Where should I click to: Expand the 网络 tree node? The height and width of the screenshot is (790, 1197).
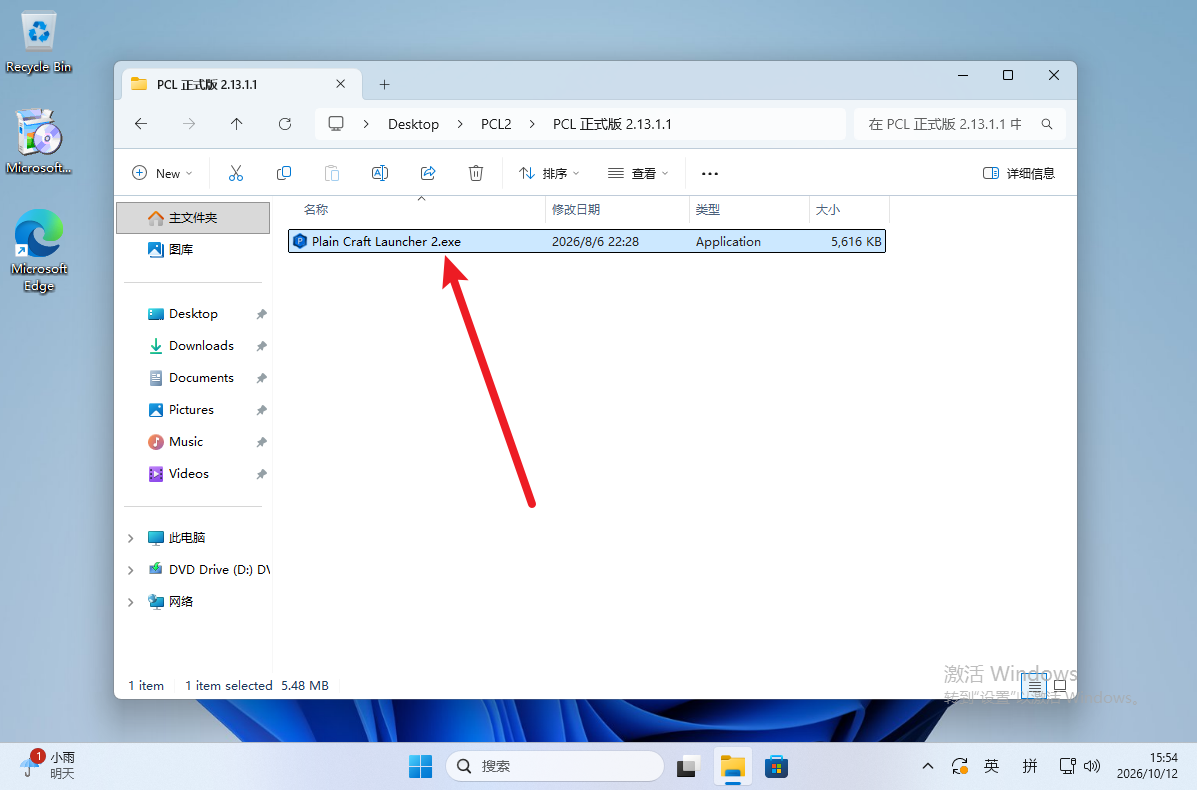pyautogui.click(x=131, y=602)
